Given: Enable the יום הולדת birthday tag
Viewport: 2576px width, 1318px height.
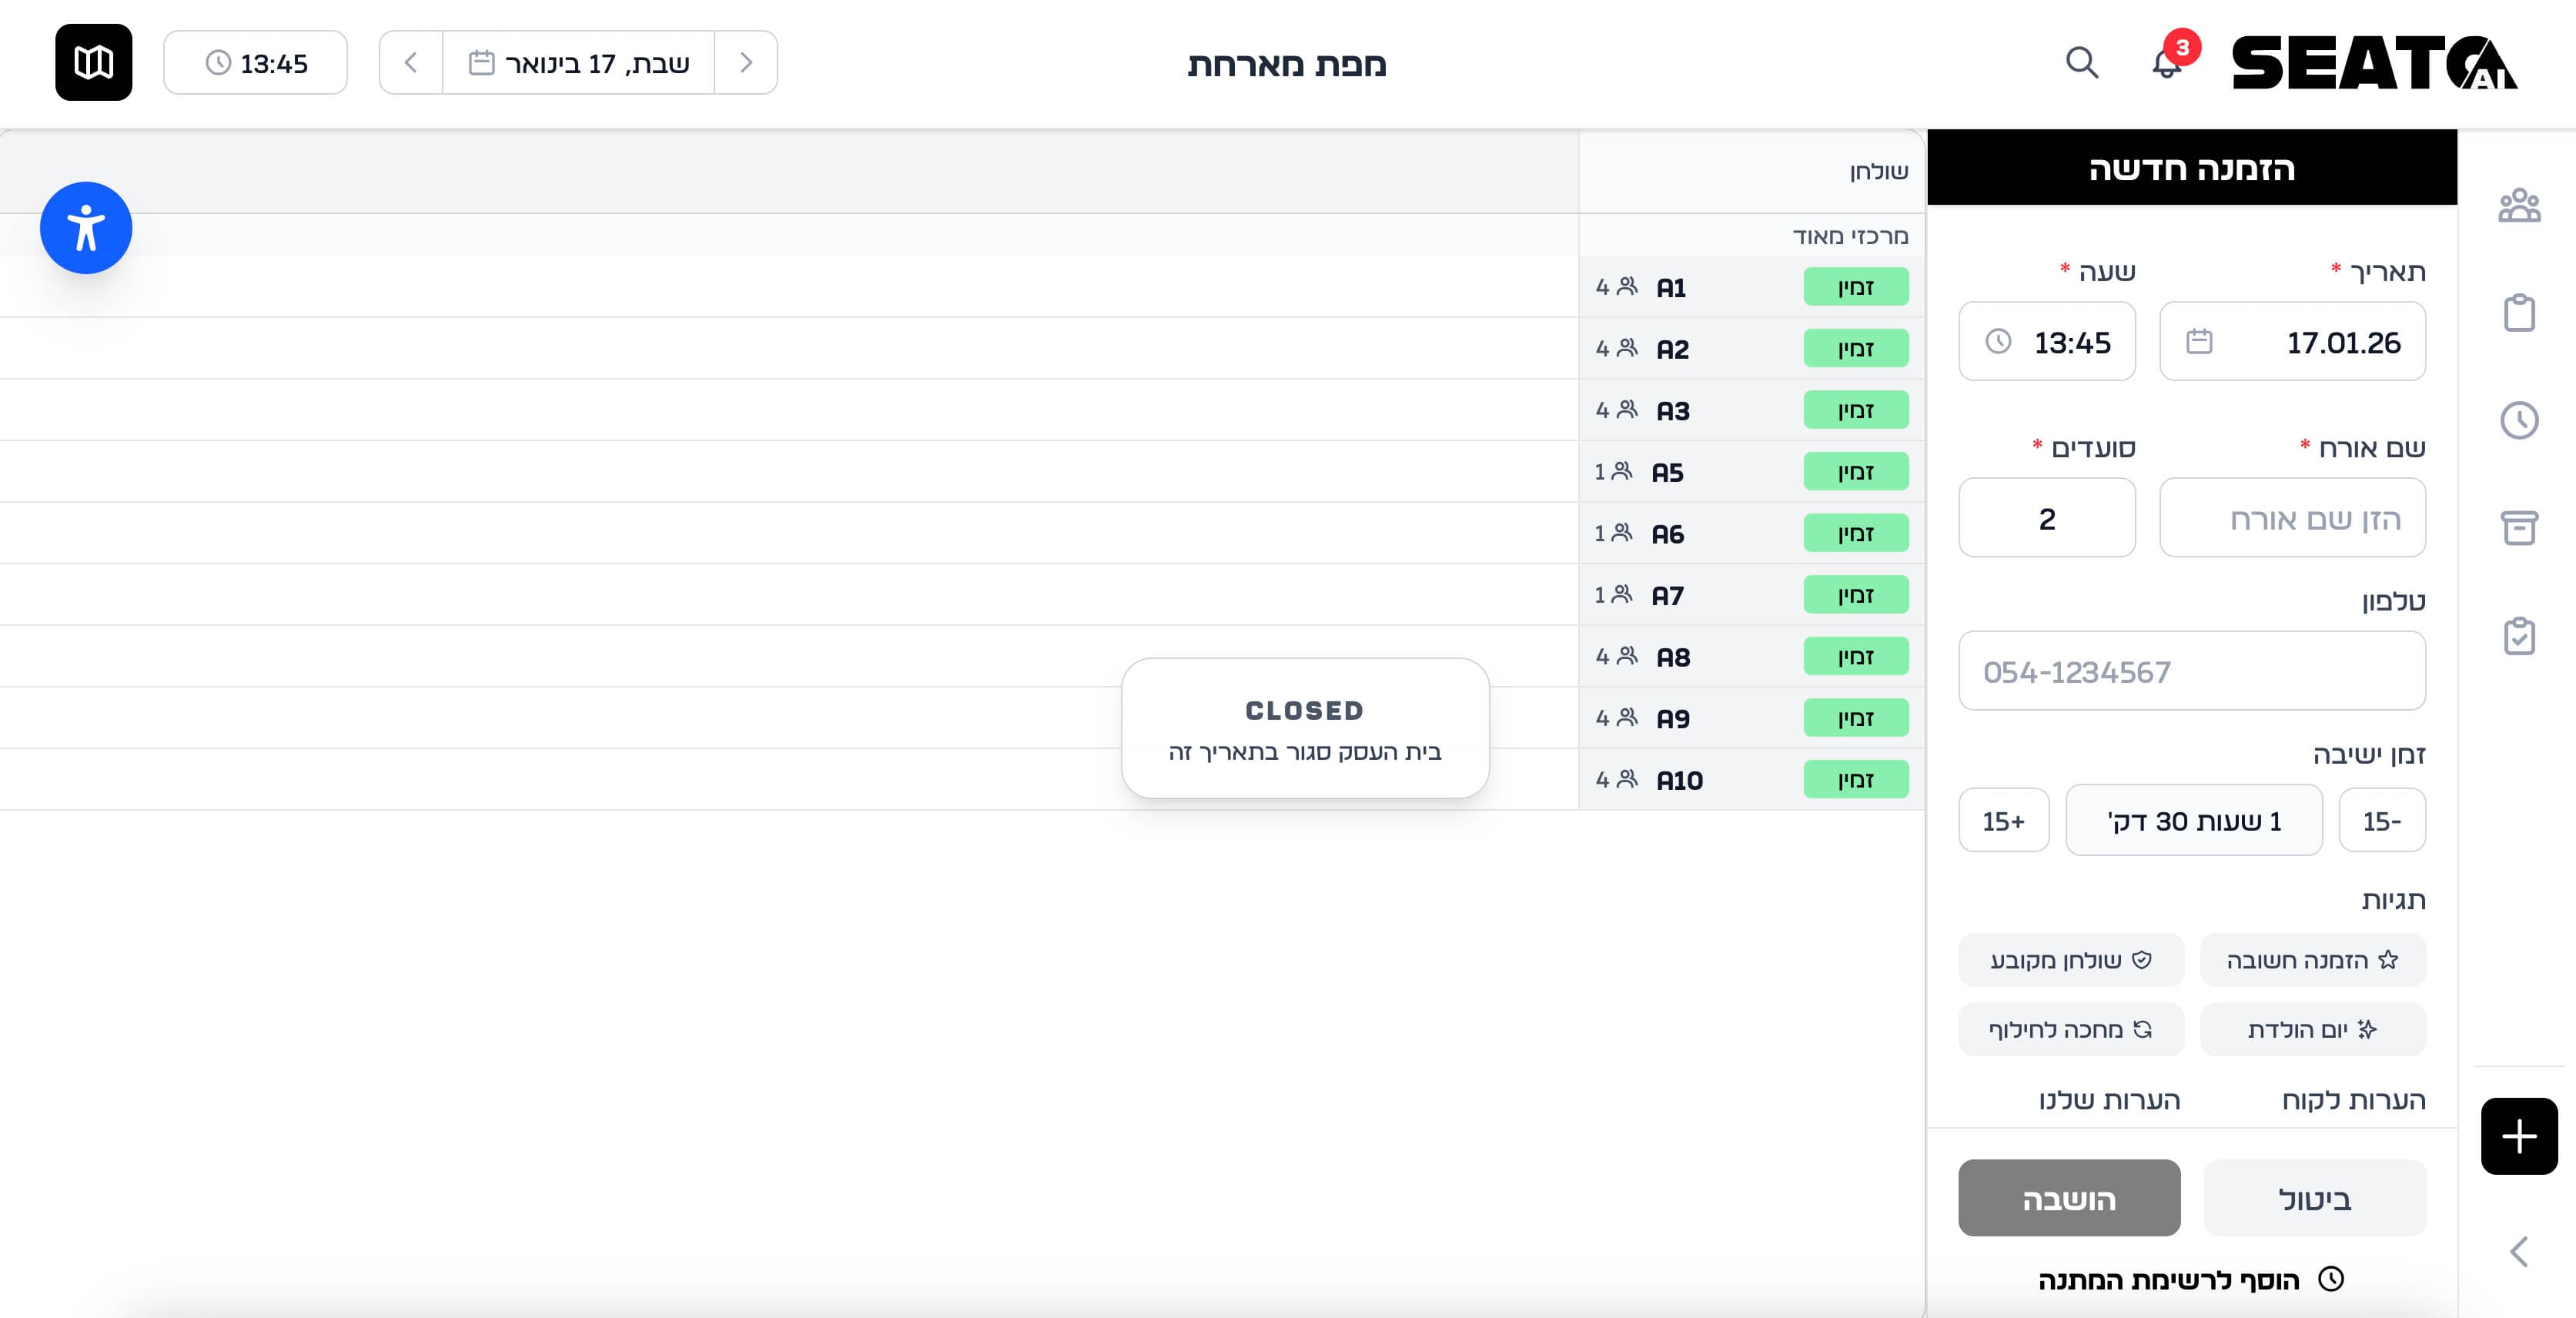Looking at the screenshot, I should (2312, 1029).
